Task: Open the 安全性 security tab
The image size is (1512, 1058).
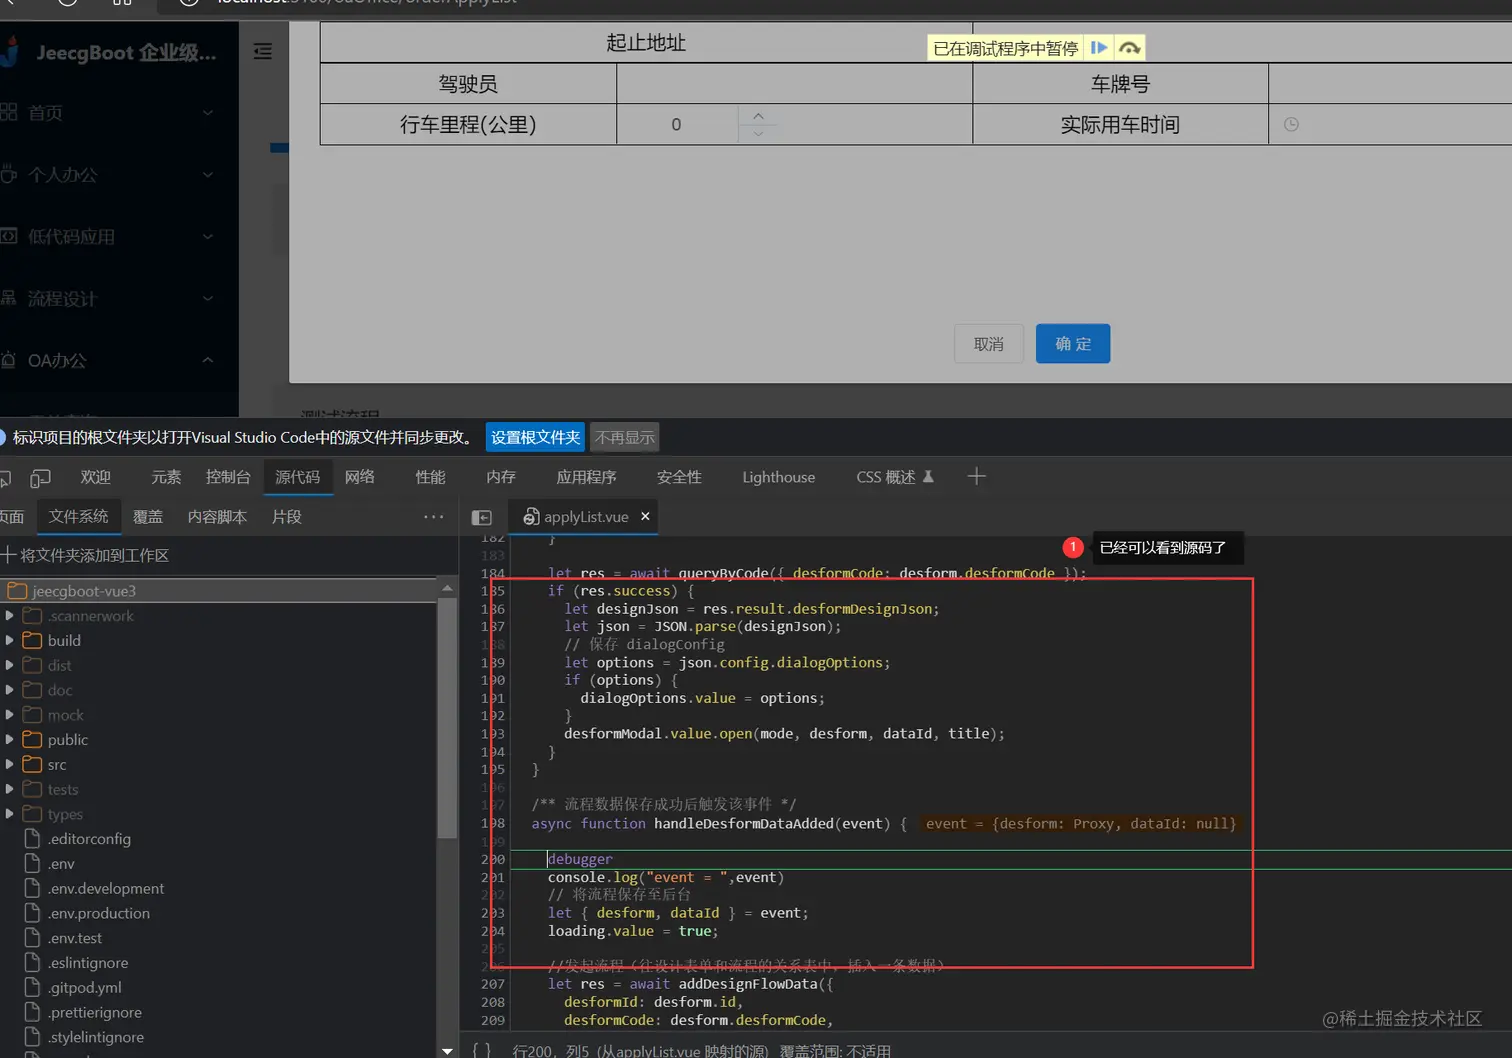Action: tap(679, 477)
